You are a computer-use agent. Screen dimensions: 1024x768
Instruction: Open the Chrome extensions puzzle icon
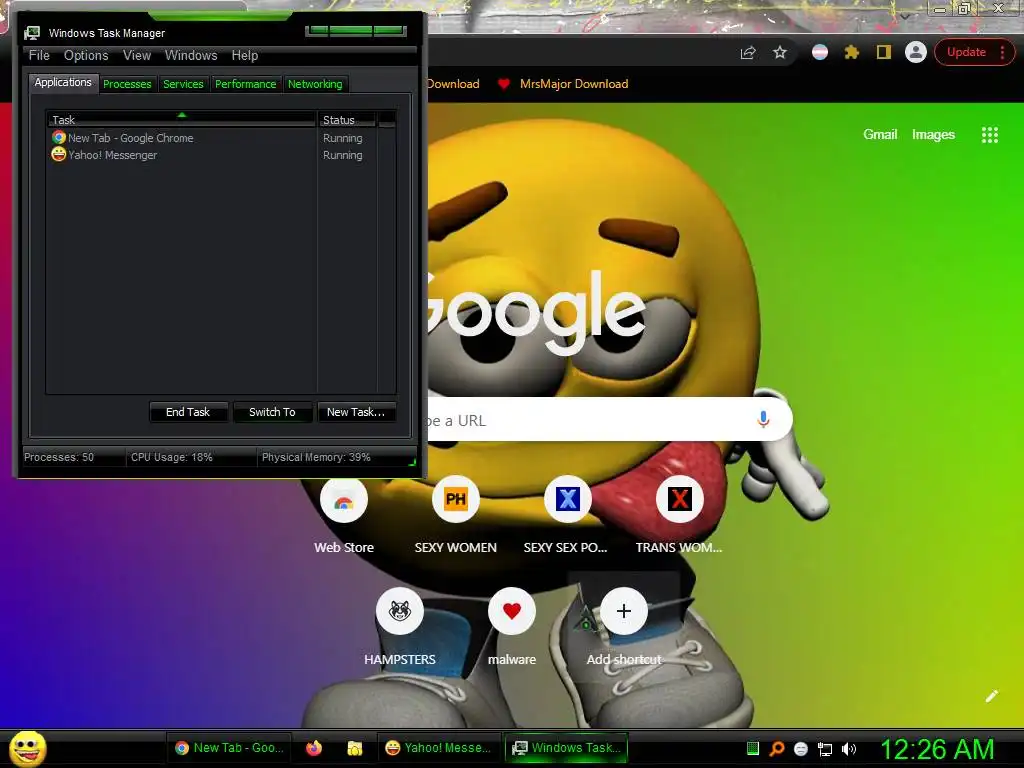coord(852,52)
